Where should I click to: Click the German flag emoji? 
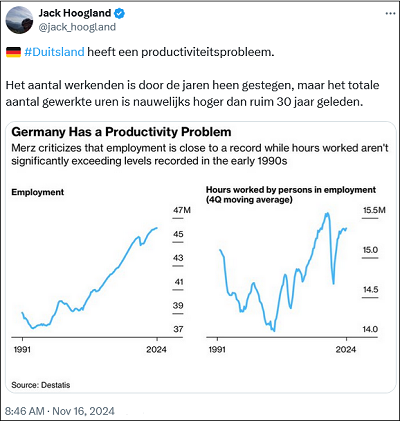click(x=13, y=52)
